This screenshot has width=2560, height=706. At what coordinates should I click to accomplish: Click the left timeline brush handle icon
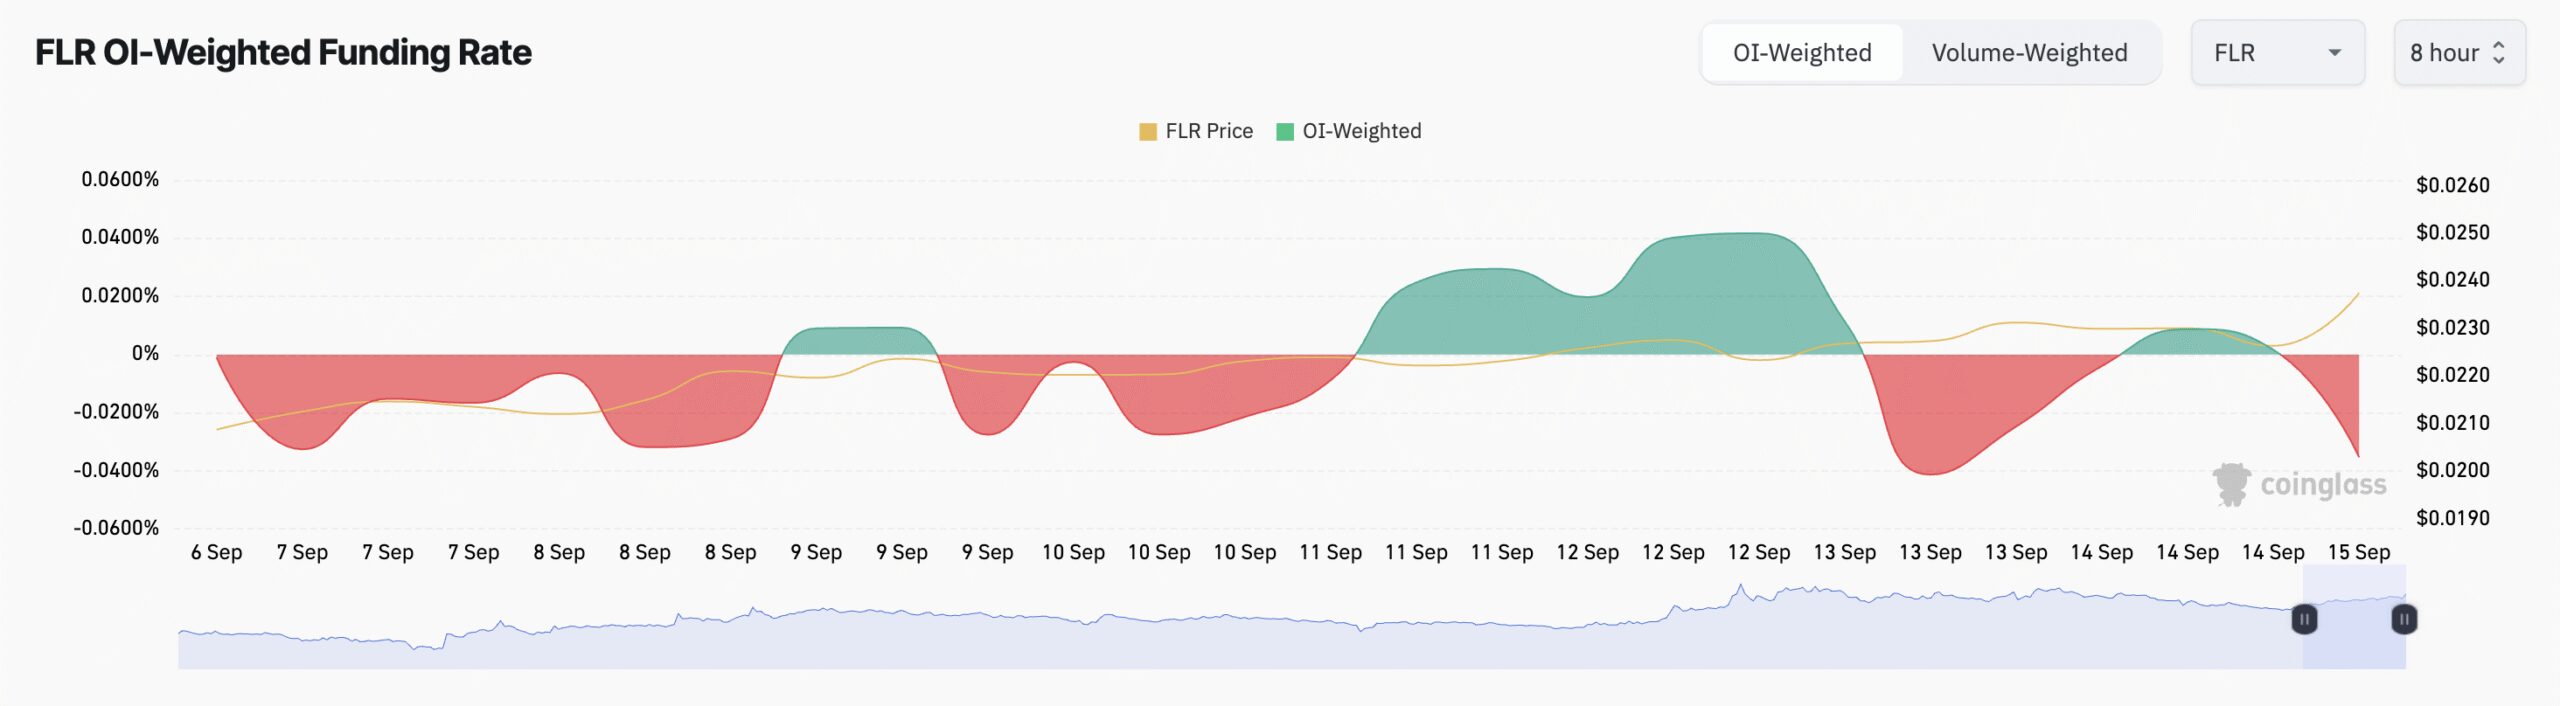[x=2304, y=621]
